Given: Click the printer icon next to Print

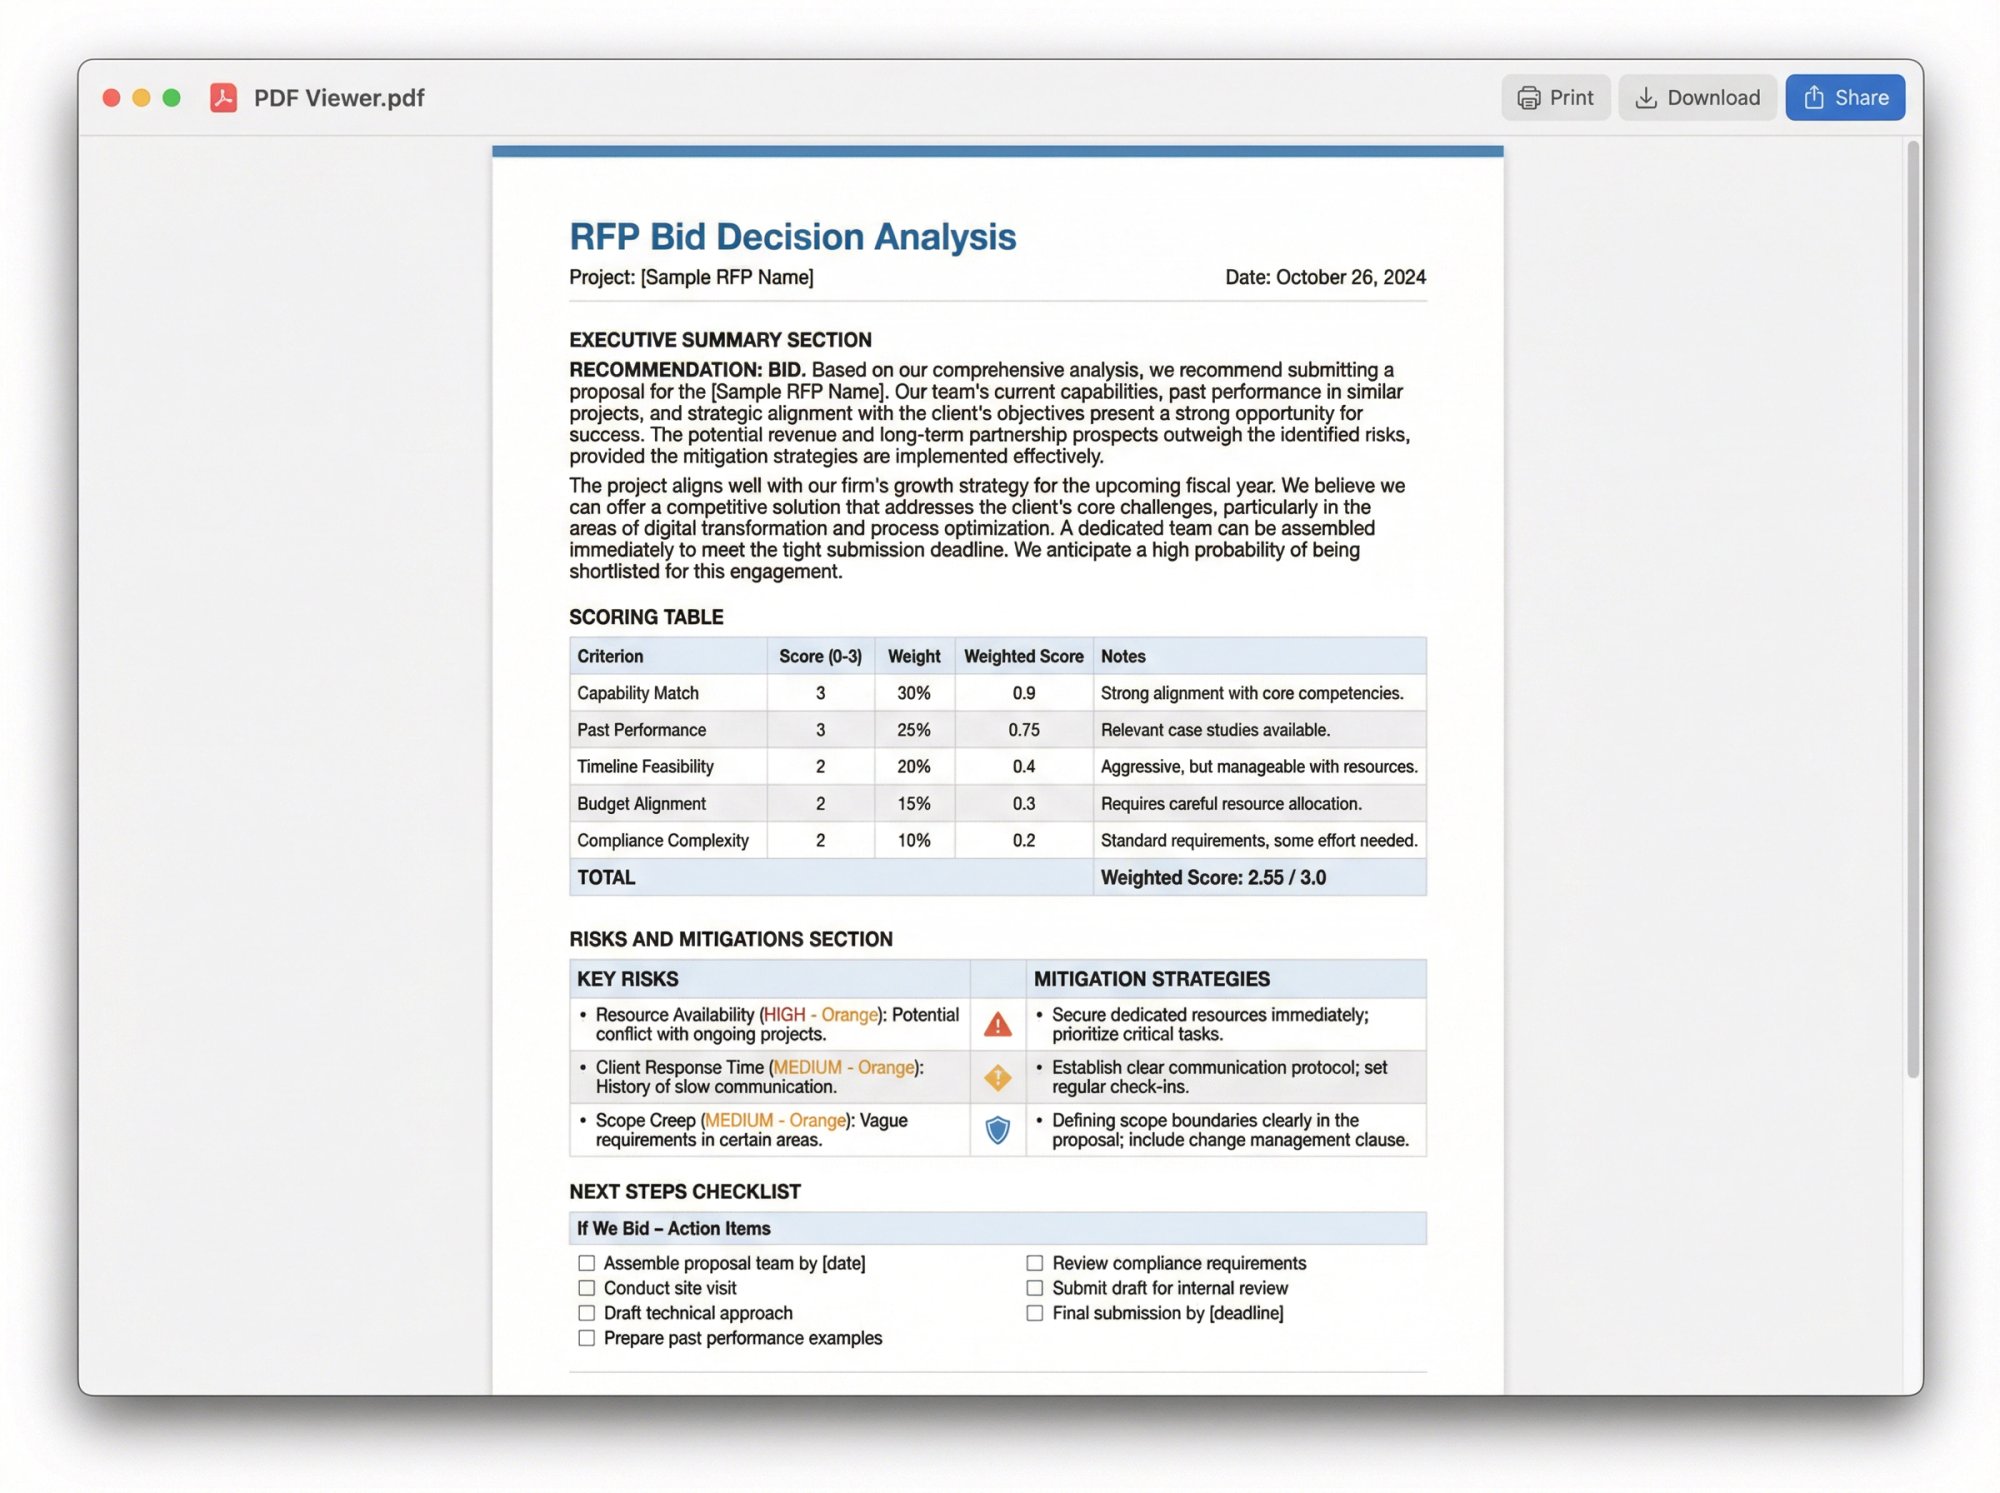Looking at the screenshot, I should pyautogui.click(x=1528, y=97).
